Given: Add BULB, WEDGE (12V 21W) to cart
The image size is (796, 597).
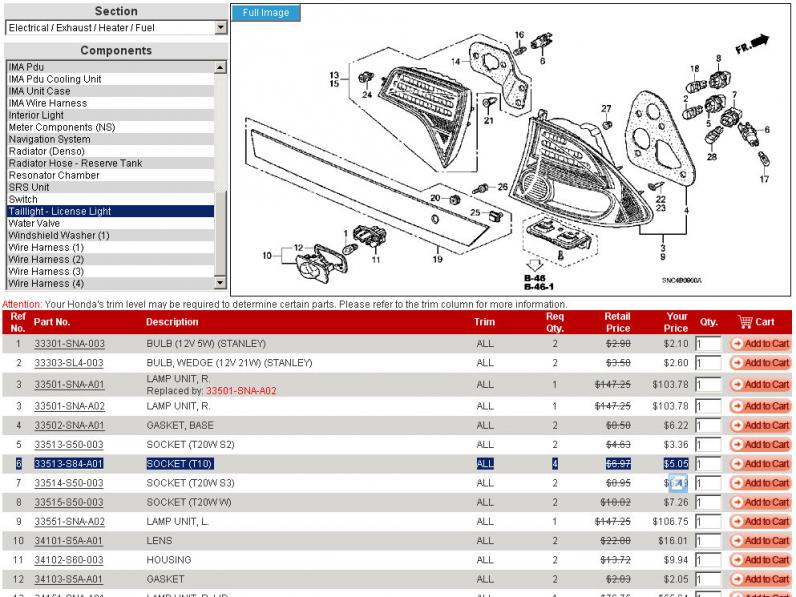Looking at the screenshot, I should (x=760, y=363).
